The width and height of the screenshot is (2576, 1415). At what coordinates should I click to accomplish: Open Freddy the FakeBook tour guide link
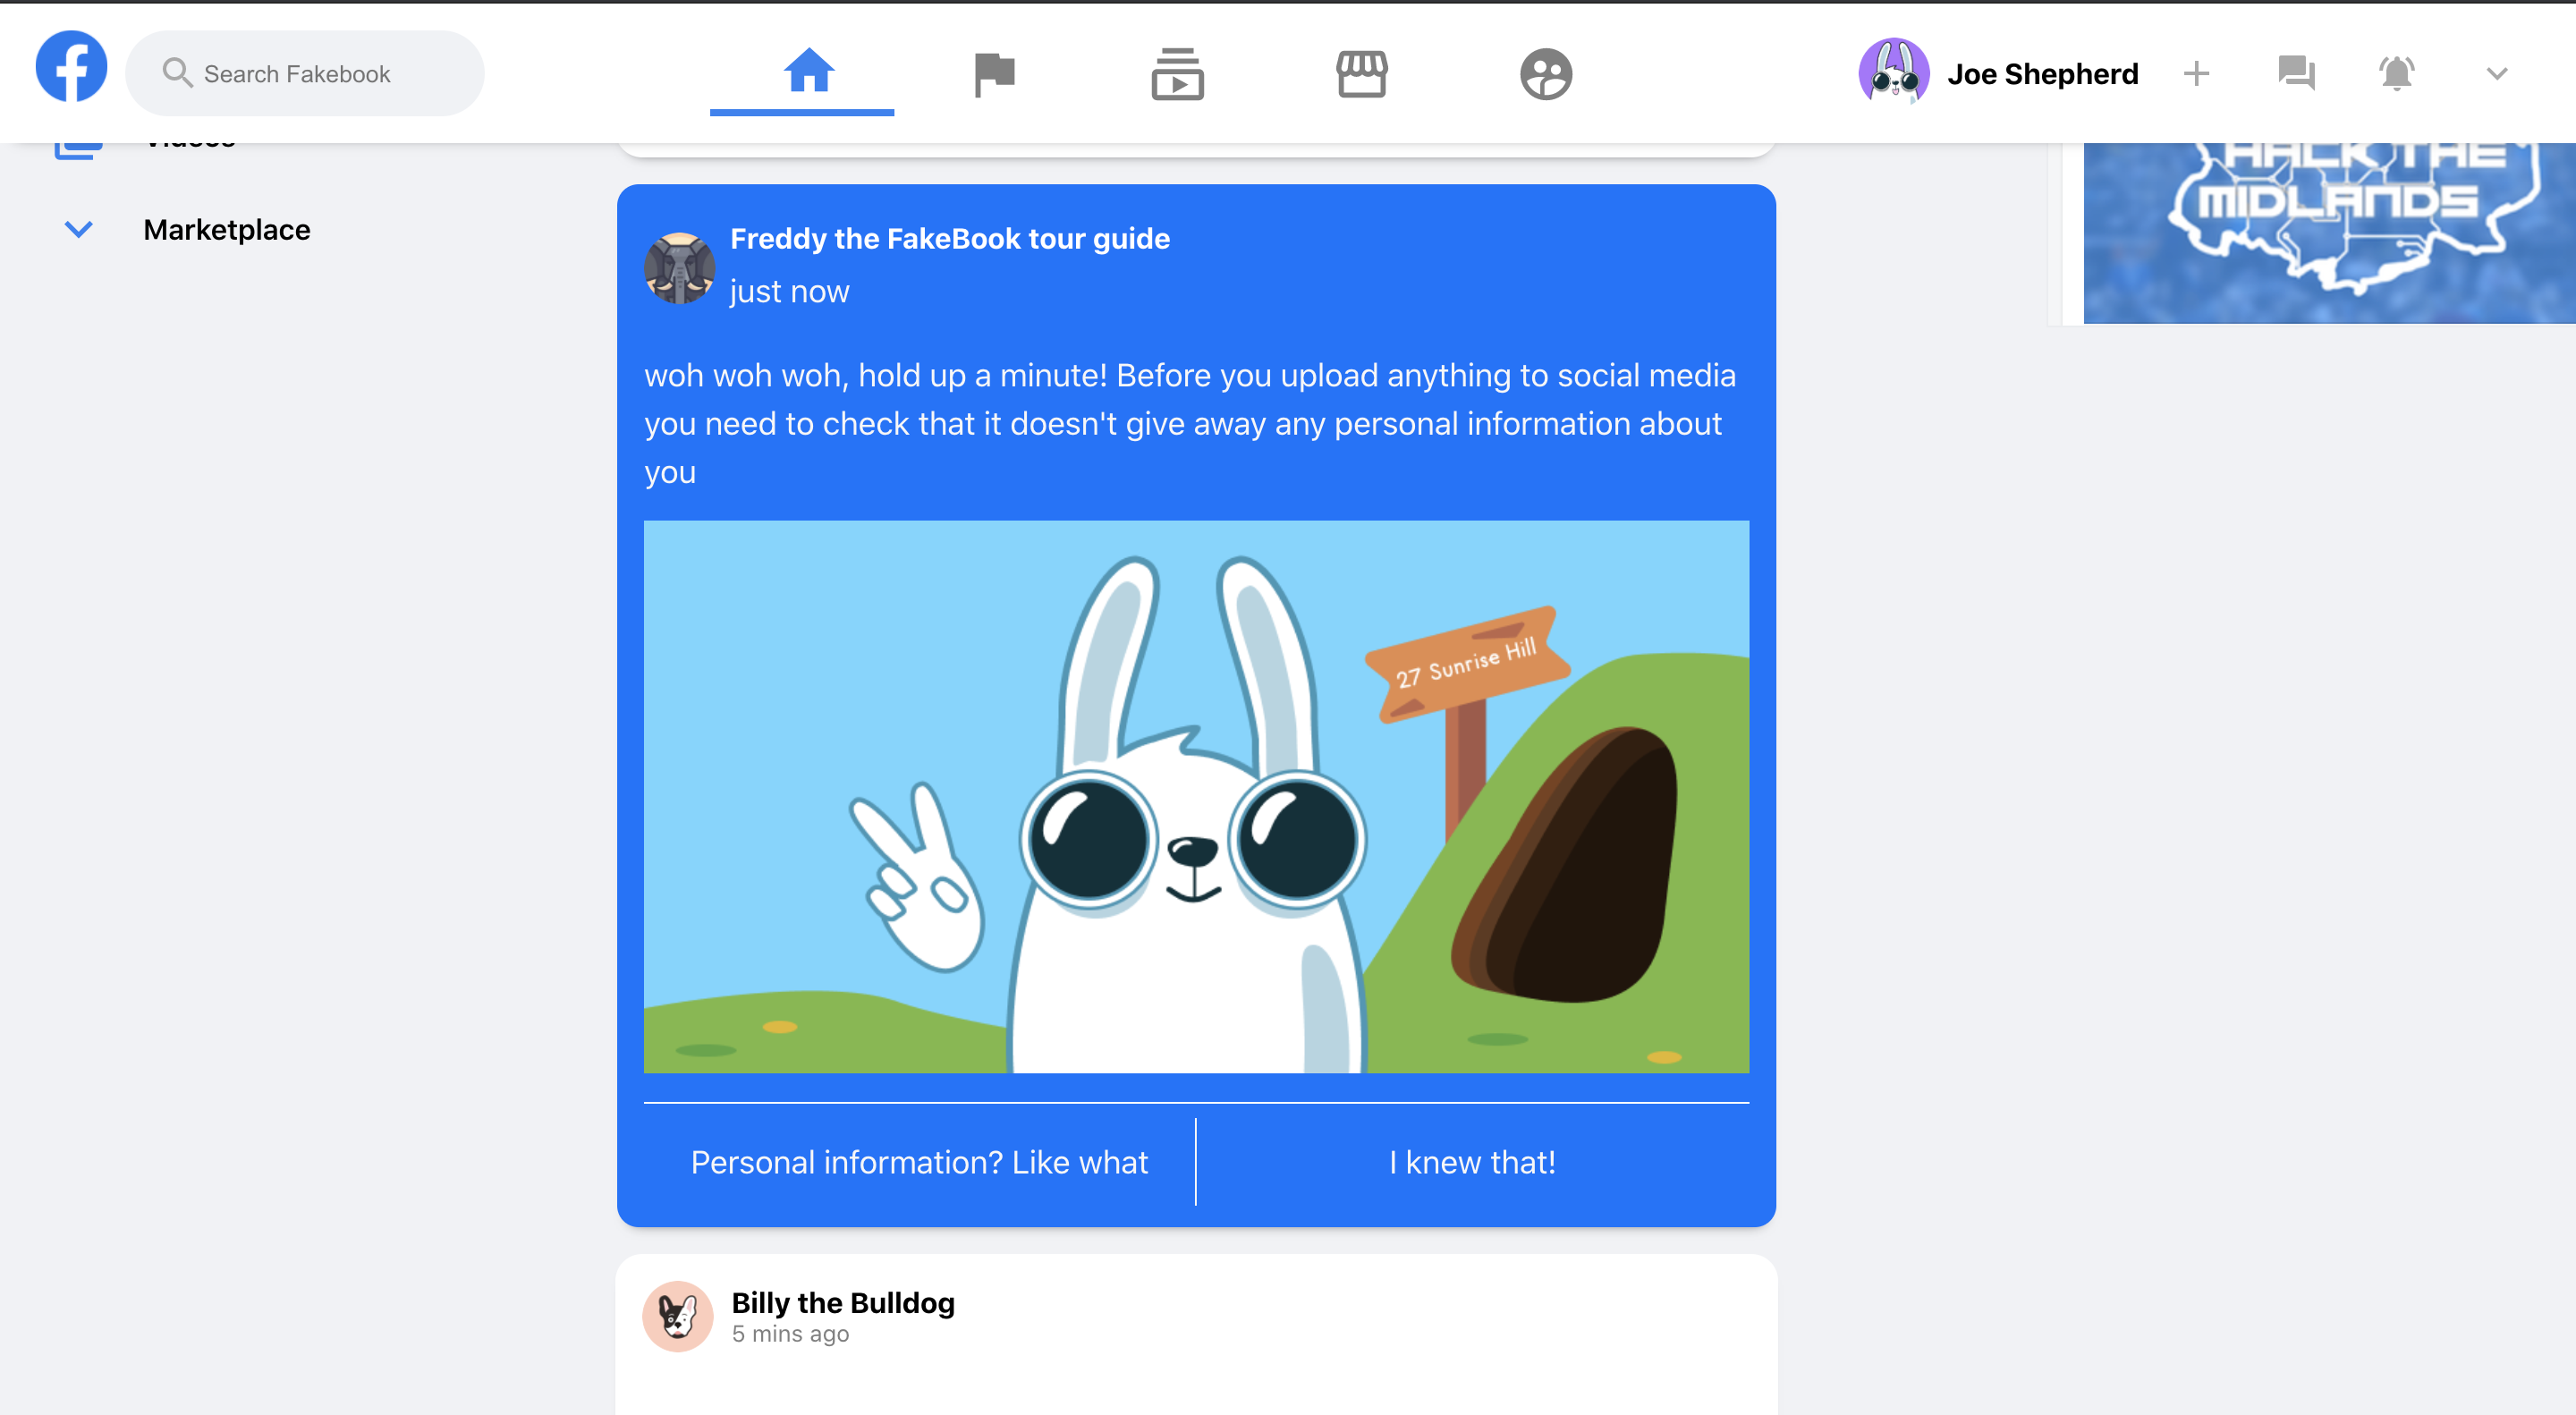949,239
